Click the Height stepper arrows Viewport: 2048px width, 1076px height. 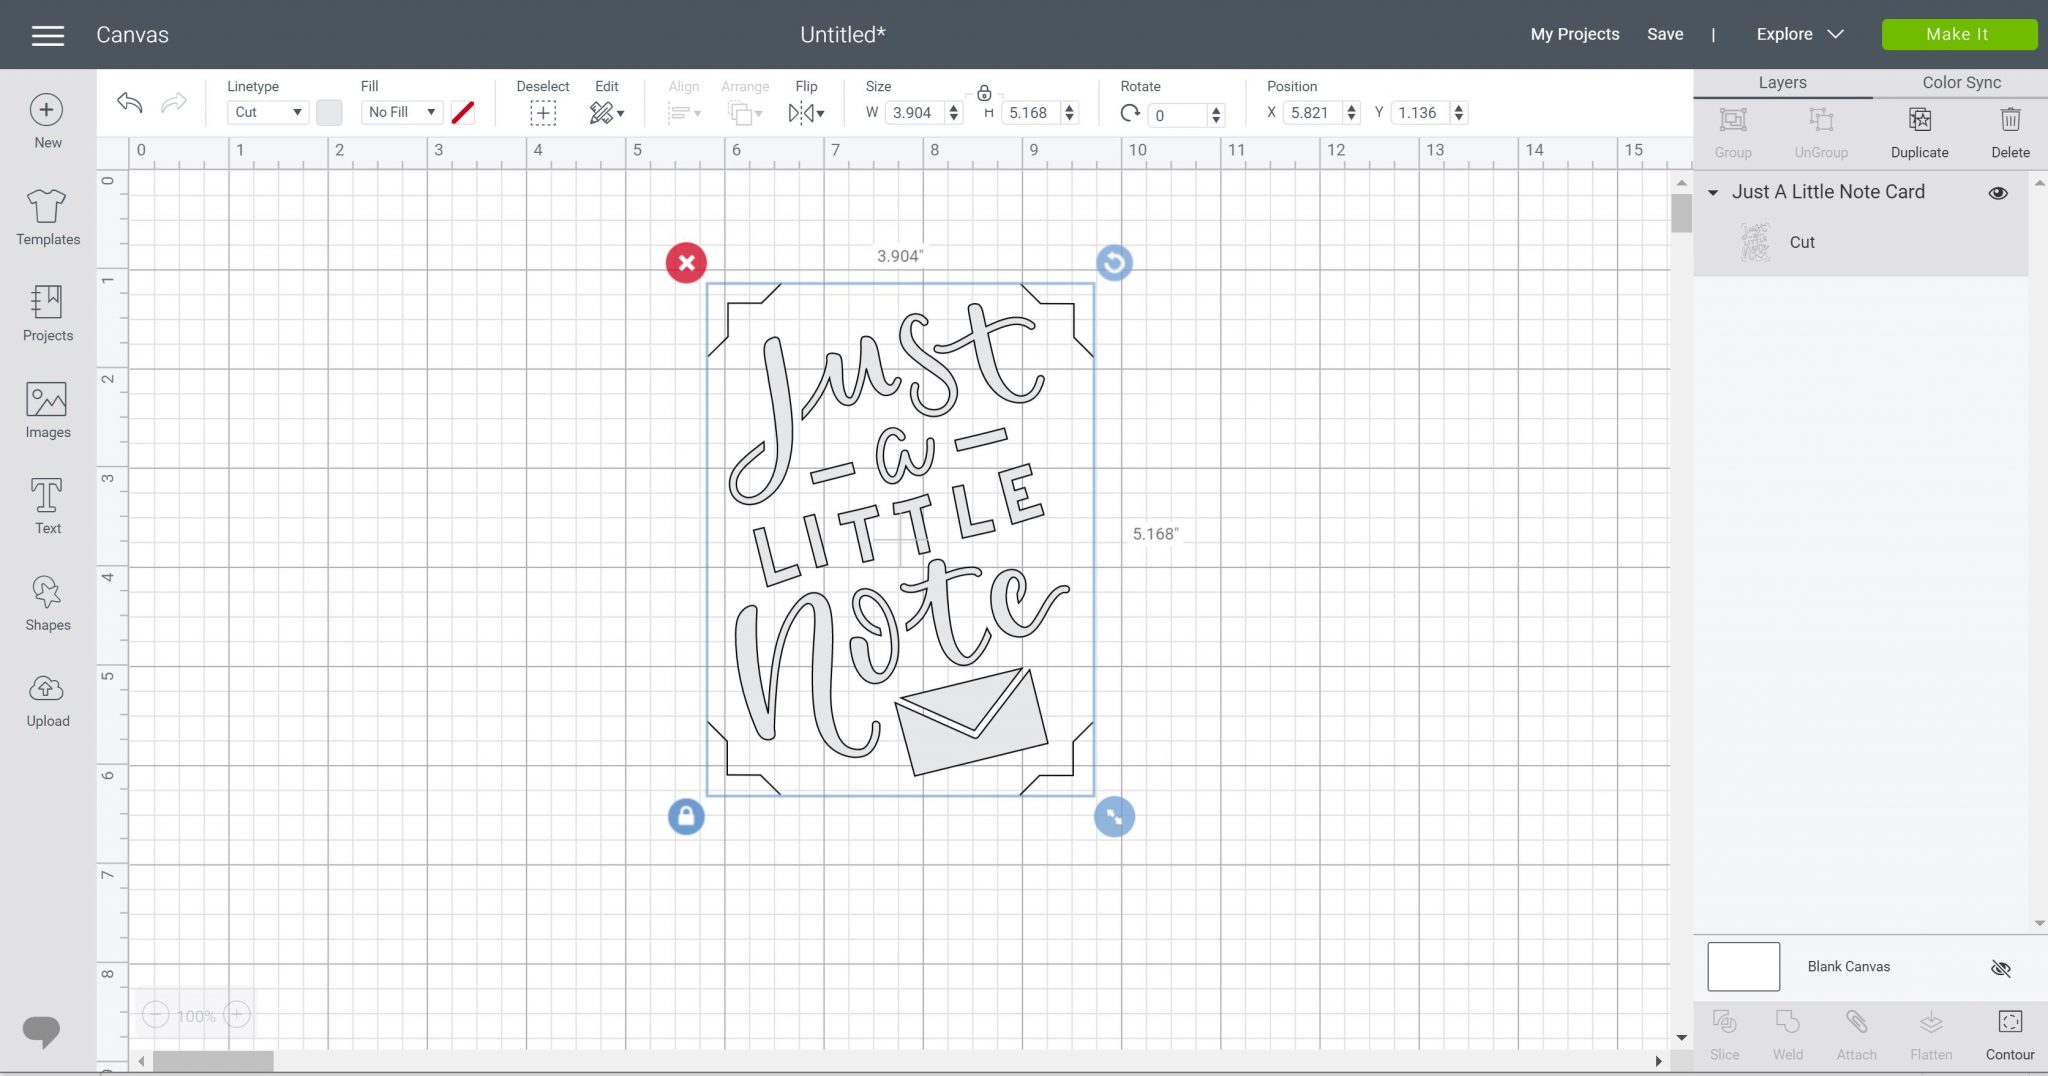(1069, 113)
